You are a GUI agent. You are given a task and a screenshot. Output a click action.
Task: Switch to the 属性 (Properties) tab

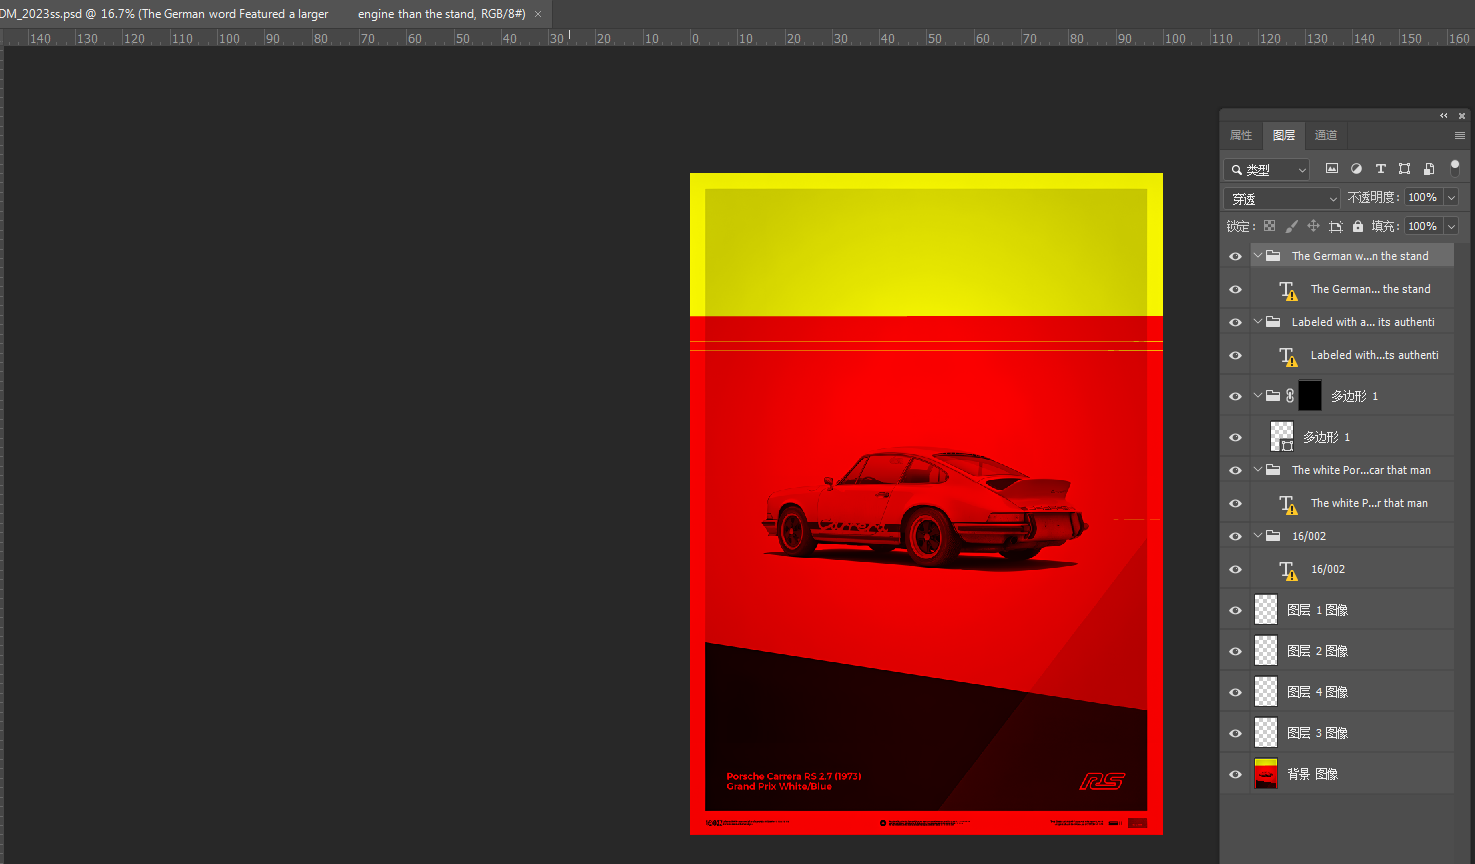[1241, 135]
